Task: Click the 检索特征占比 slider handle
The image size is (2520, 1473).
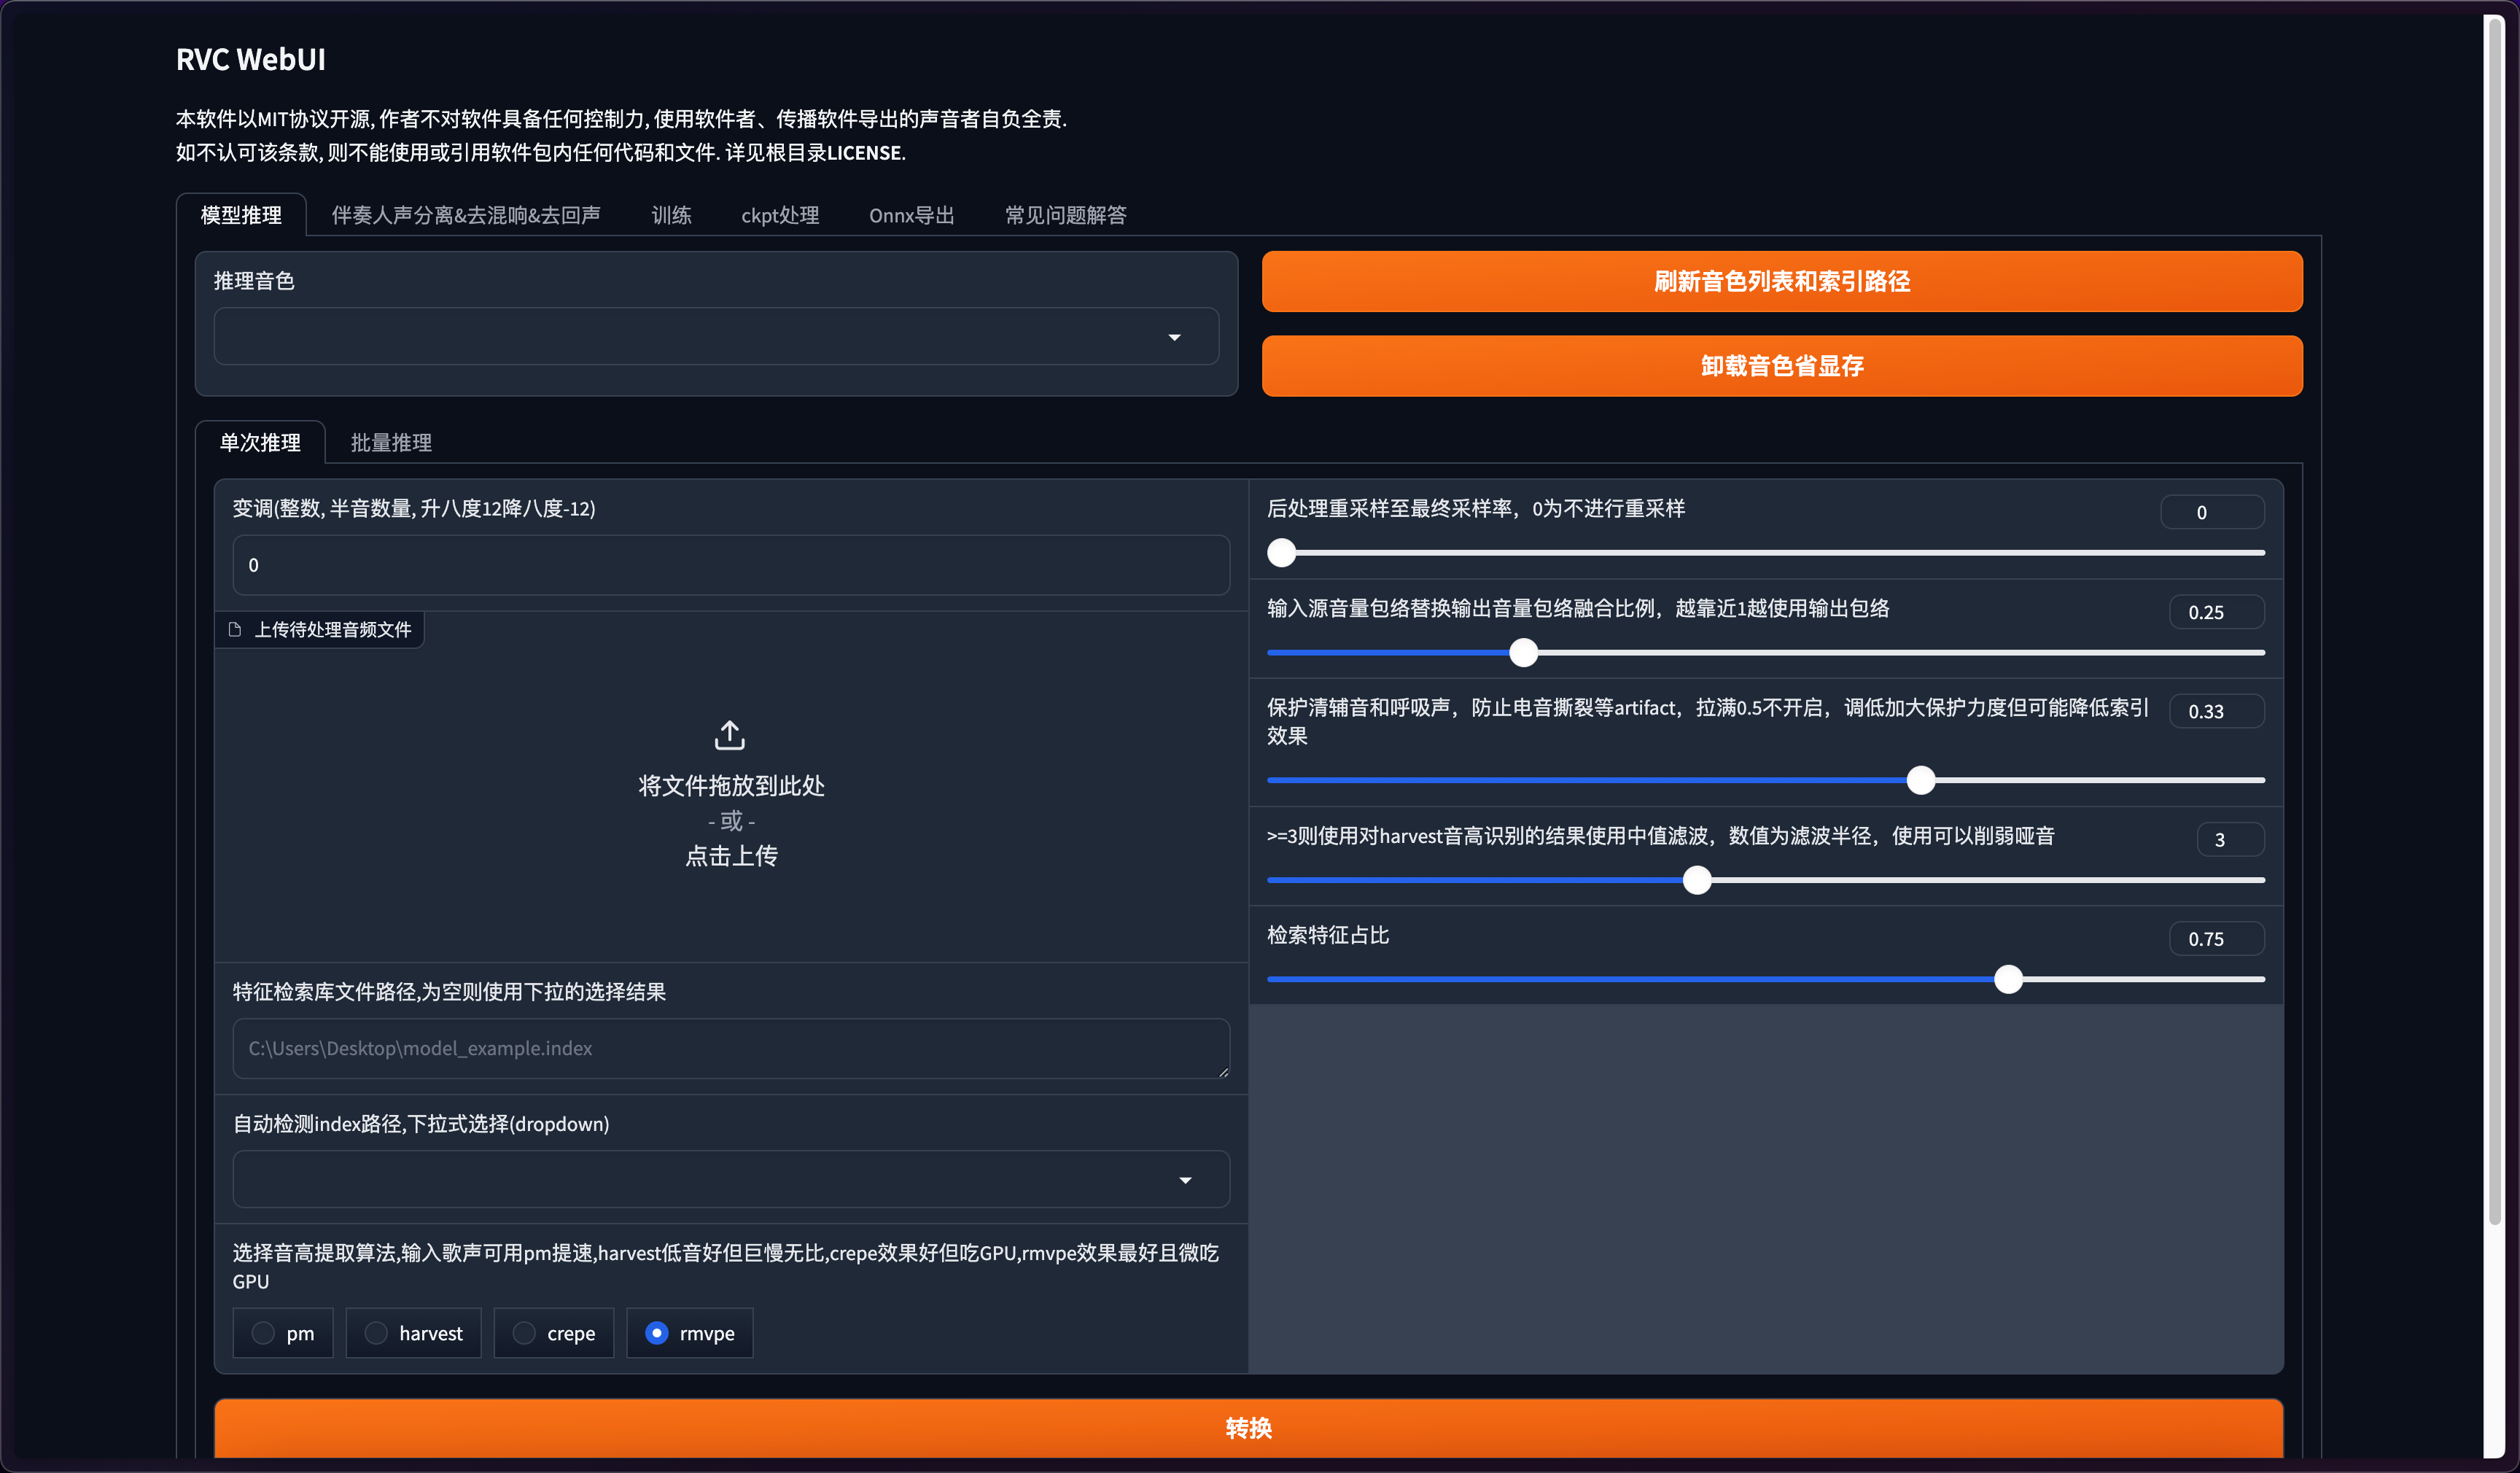Action: (2008, 979)
